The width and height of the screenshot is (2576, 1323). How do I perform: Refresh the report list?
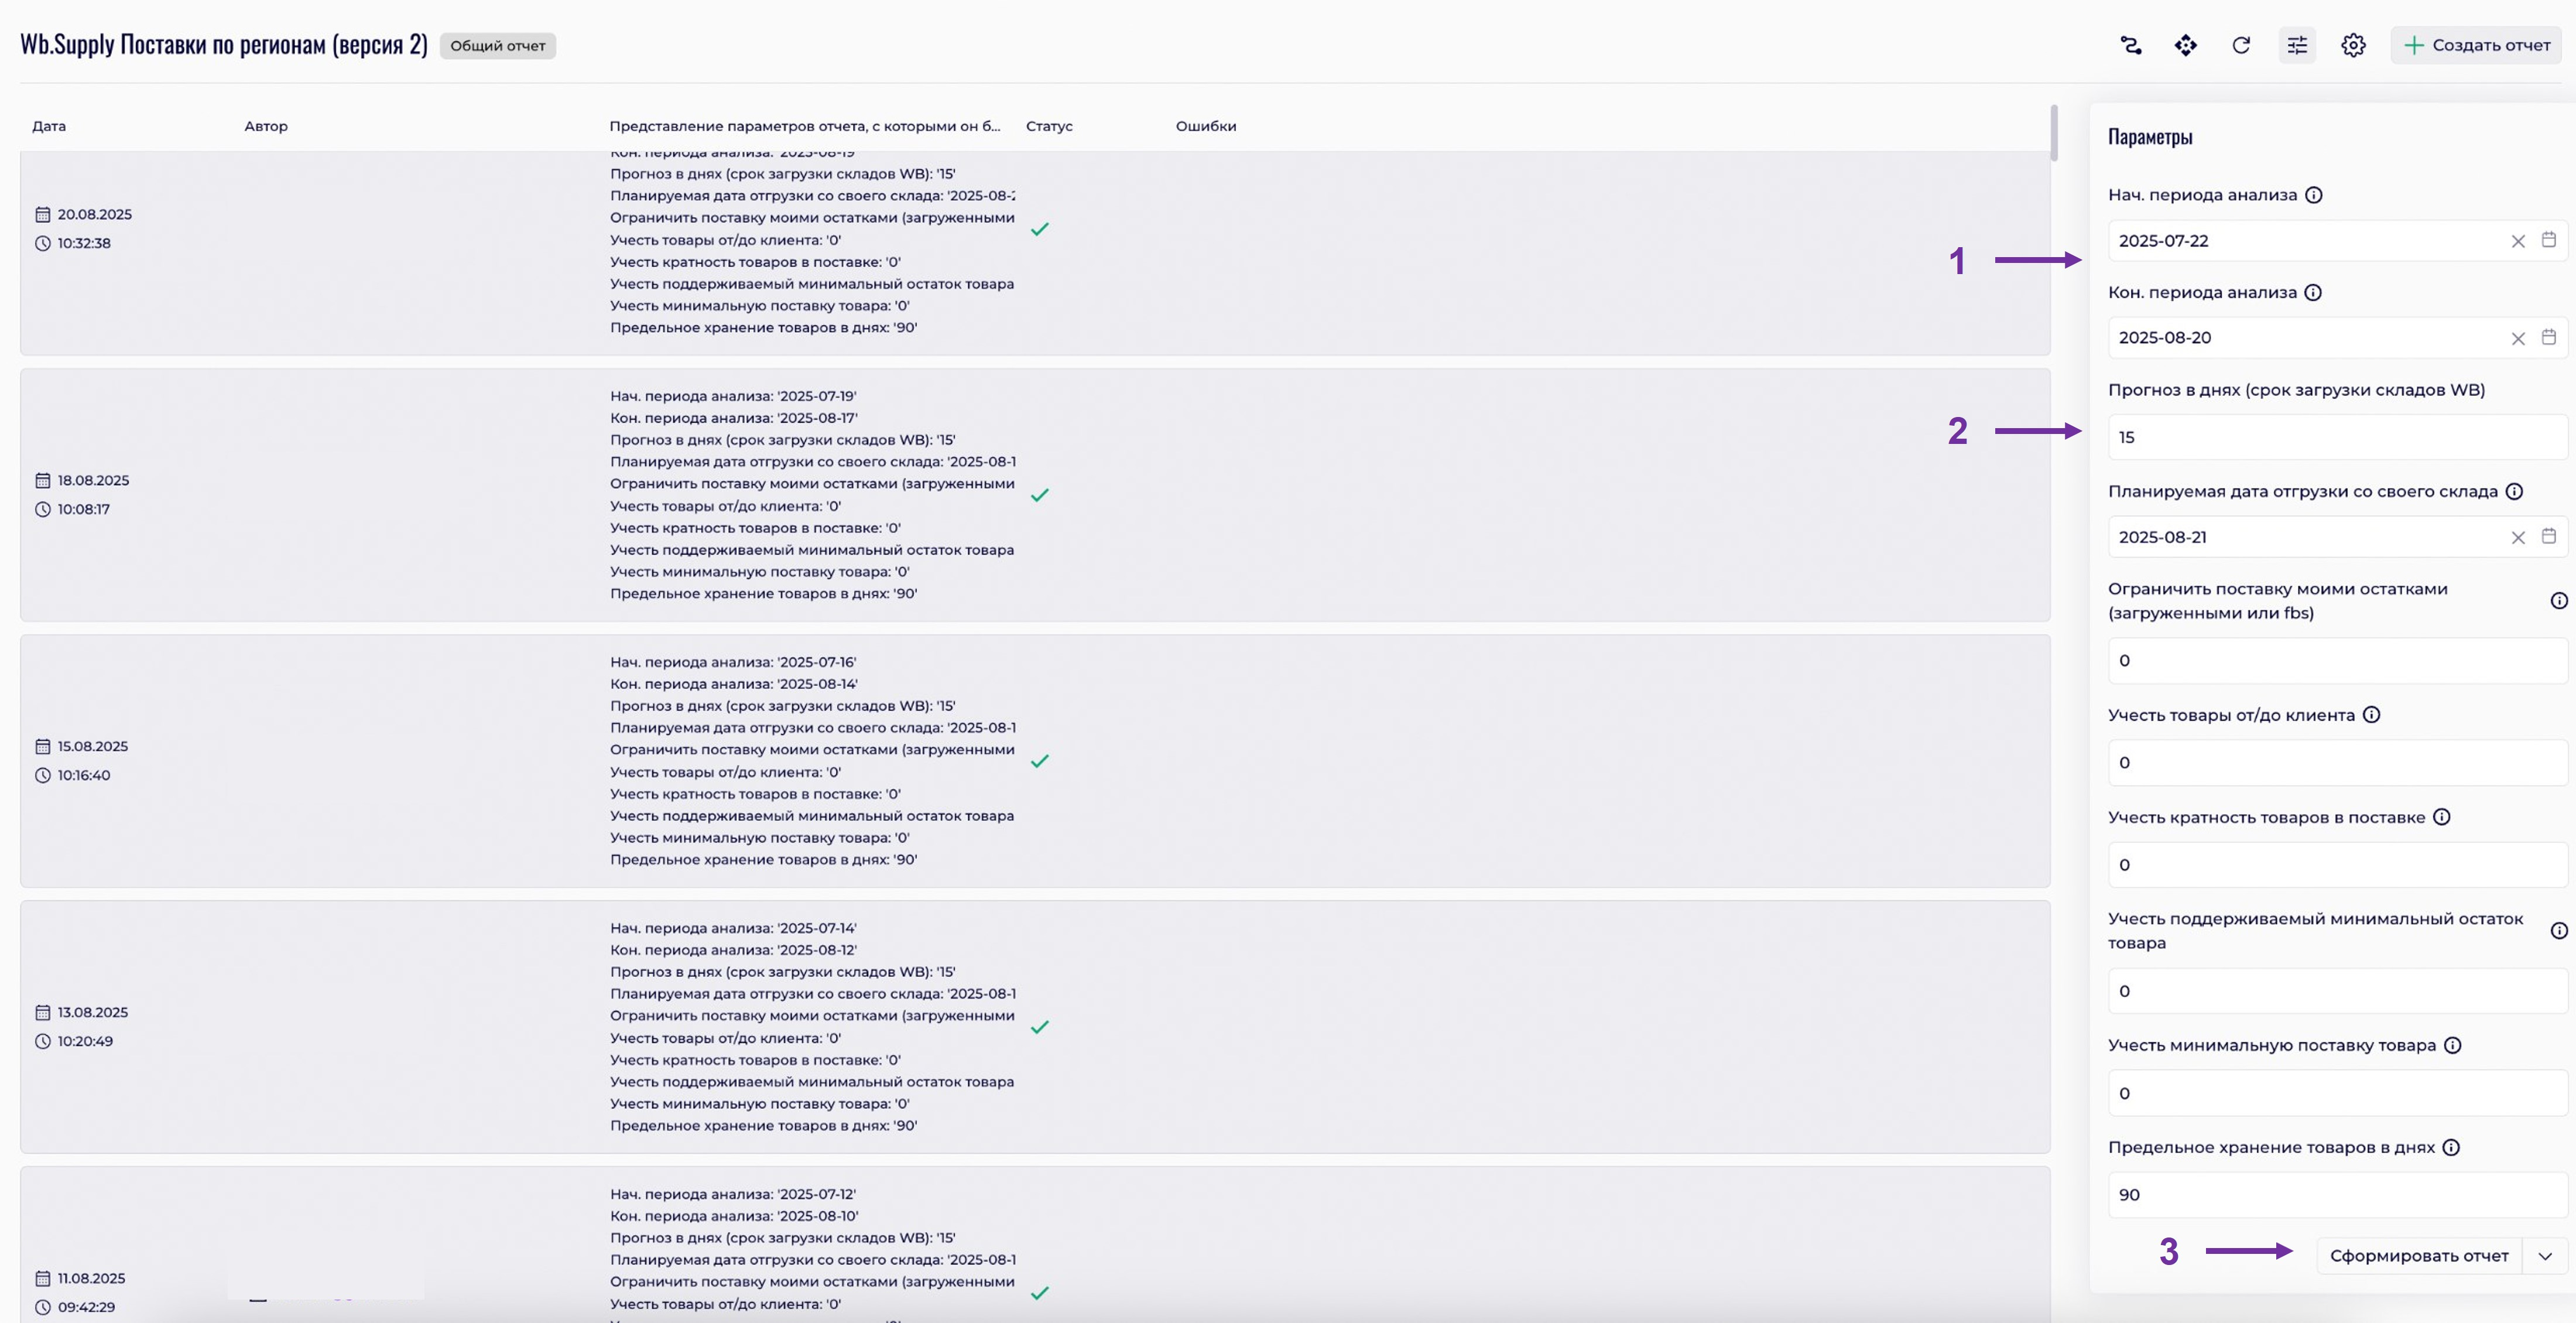click(x=2241, y=45)
